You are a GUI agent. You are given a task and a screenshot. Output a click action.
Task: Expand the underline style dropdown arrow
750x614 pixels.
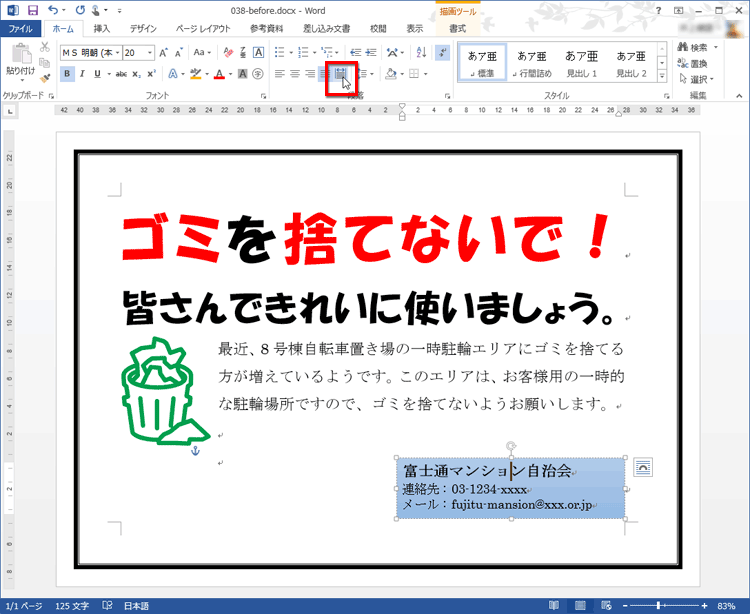tap(109, 74)
